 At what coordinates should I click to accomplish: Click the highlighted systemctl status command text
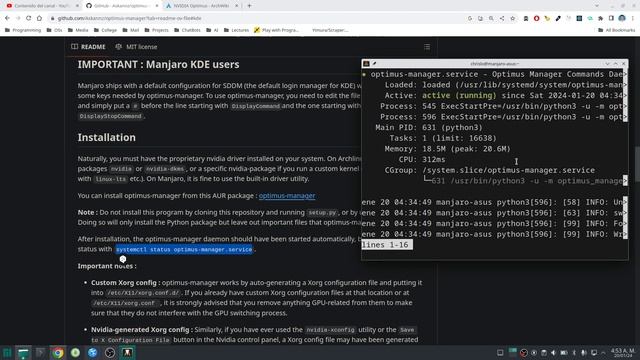pos(184,249)
